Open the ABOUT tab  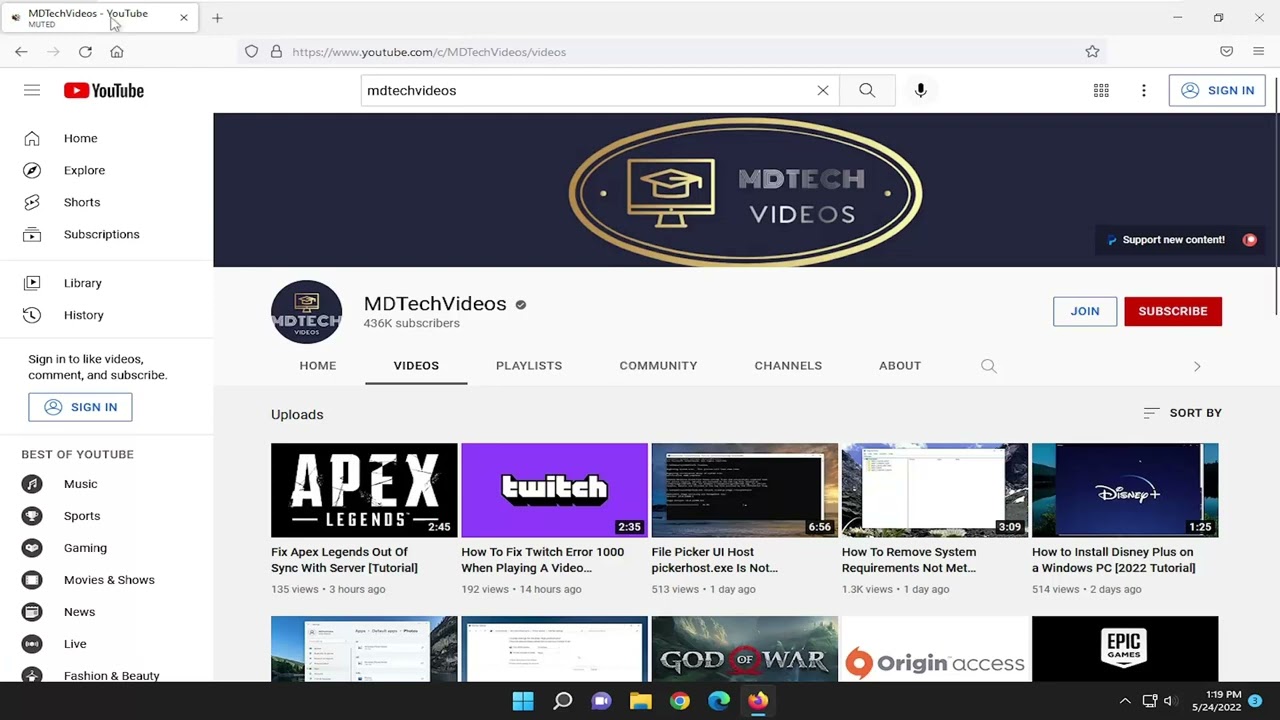coord(900,365)
